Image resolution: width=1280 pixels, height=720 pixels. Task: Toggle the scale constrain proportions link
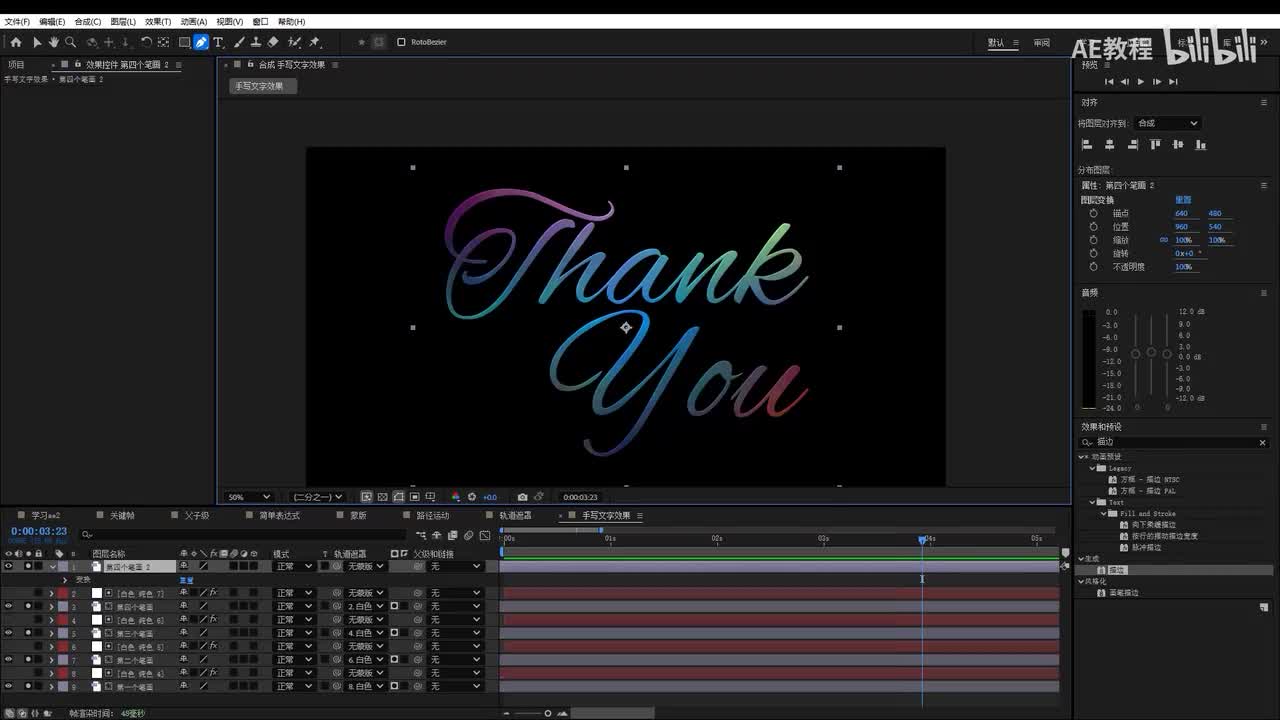(x=1163, y=240)
